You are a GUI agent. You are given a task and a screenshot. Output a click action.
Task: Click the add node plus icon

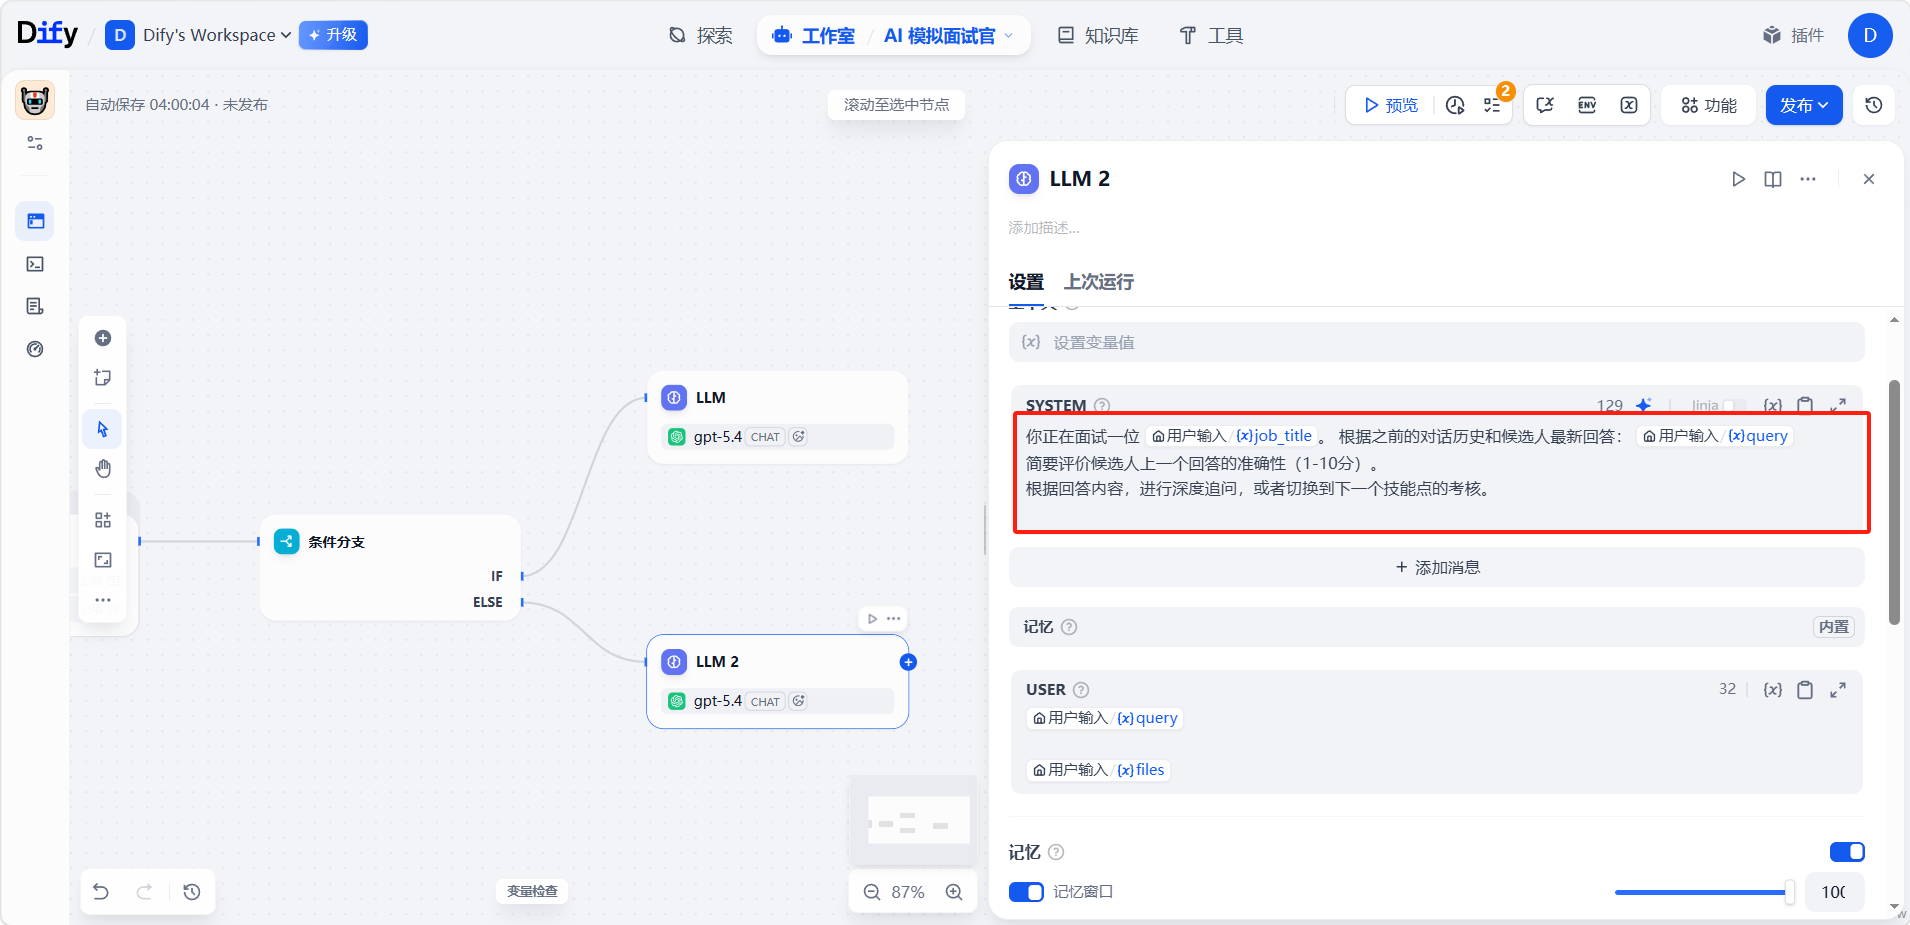pos(103,338)
